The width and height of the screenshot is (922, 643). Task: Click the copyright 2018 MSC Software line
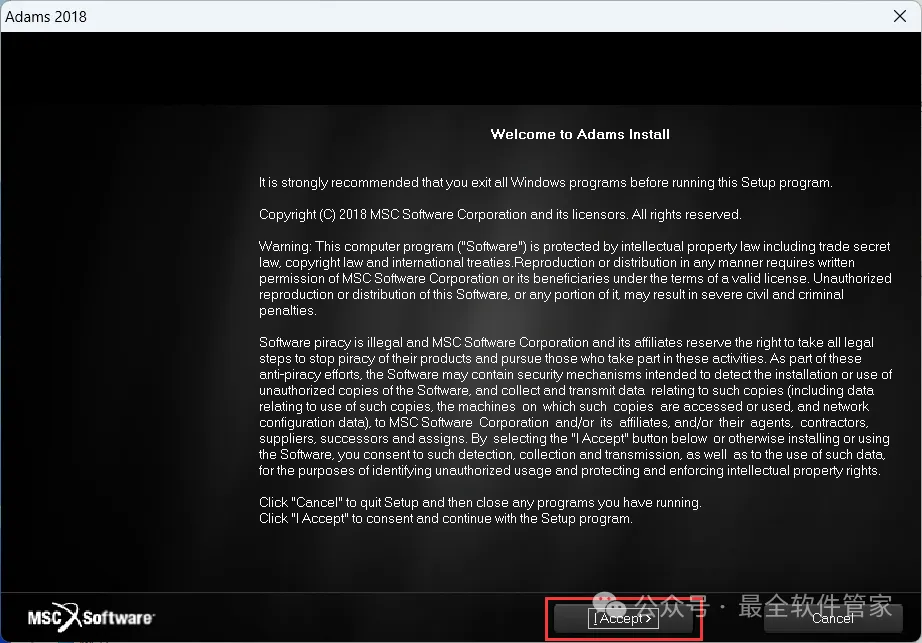click(500, 215)
